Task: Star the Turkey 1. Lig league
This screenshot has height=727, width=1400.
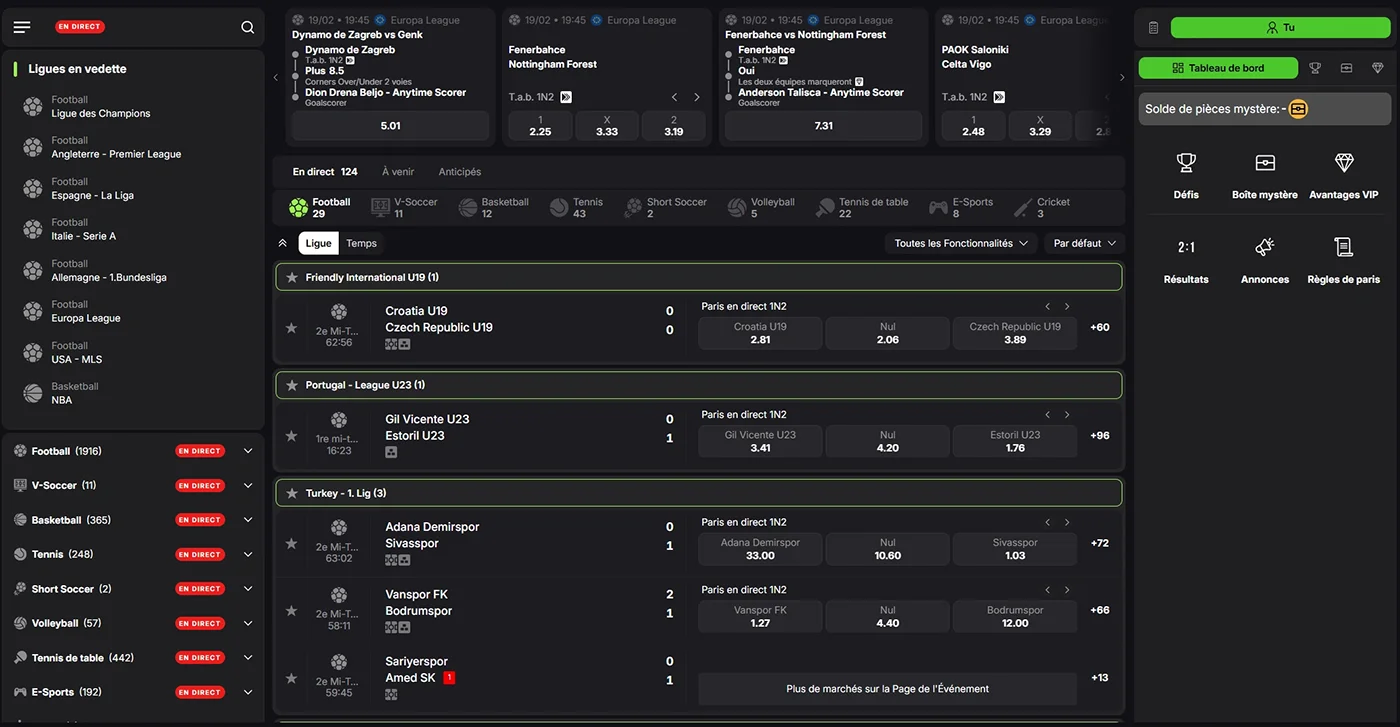Action: 292,493
